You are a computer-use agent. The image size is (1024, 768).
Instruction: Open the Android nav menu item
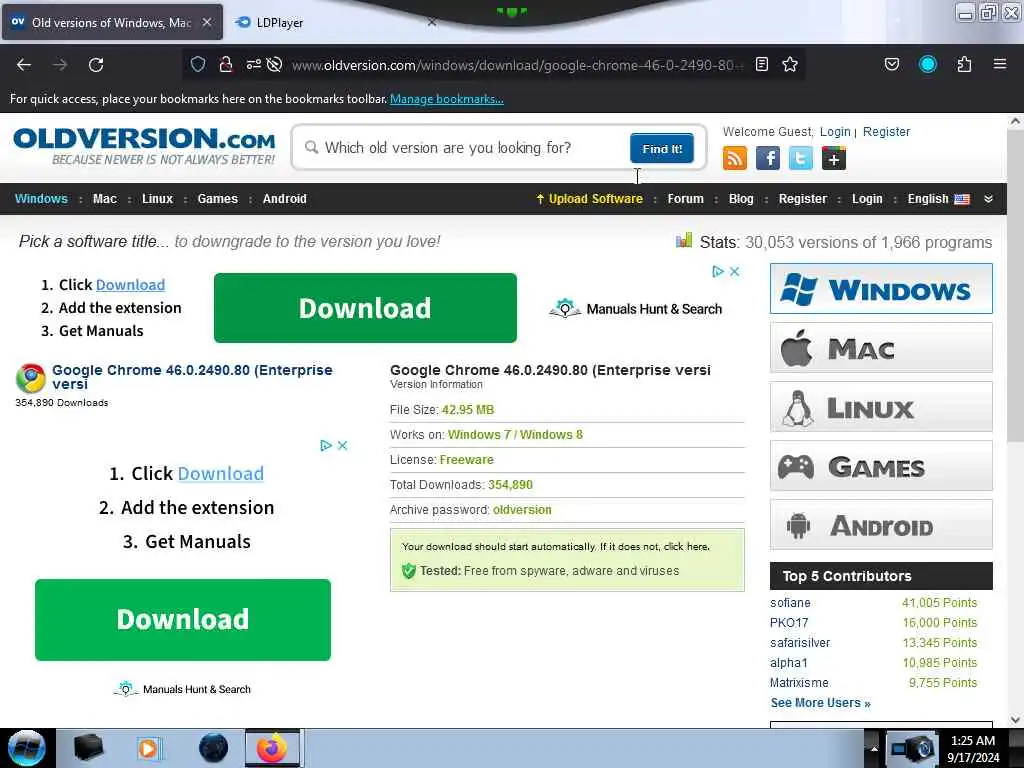coord(284,199)
